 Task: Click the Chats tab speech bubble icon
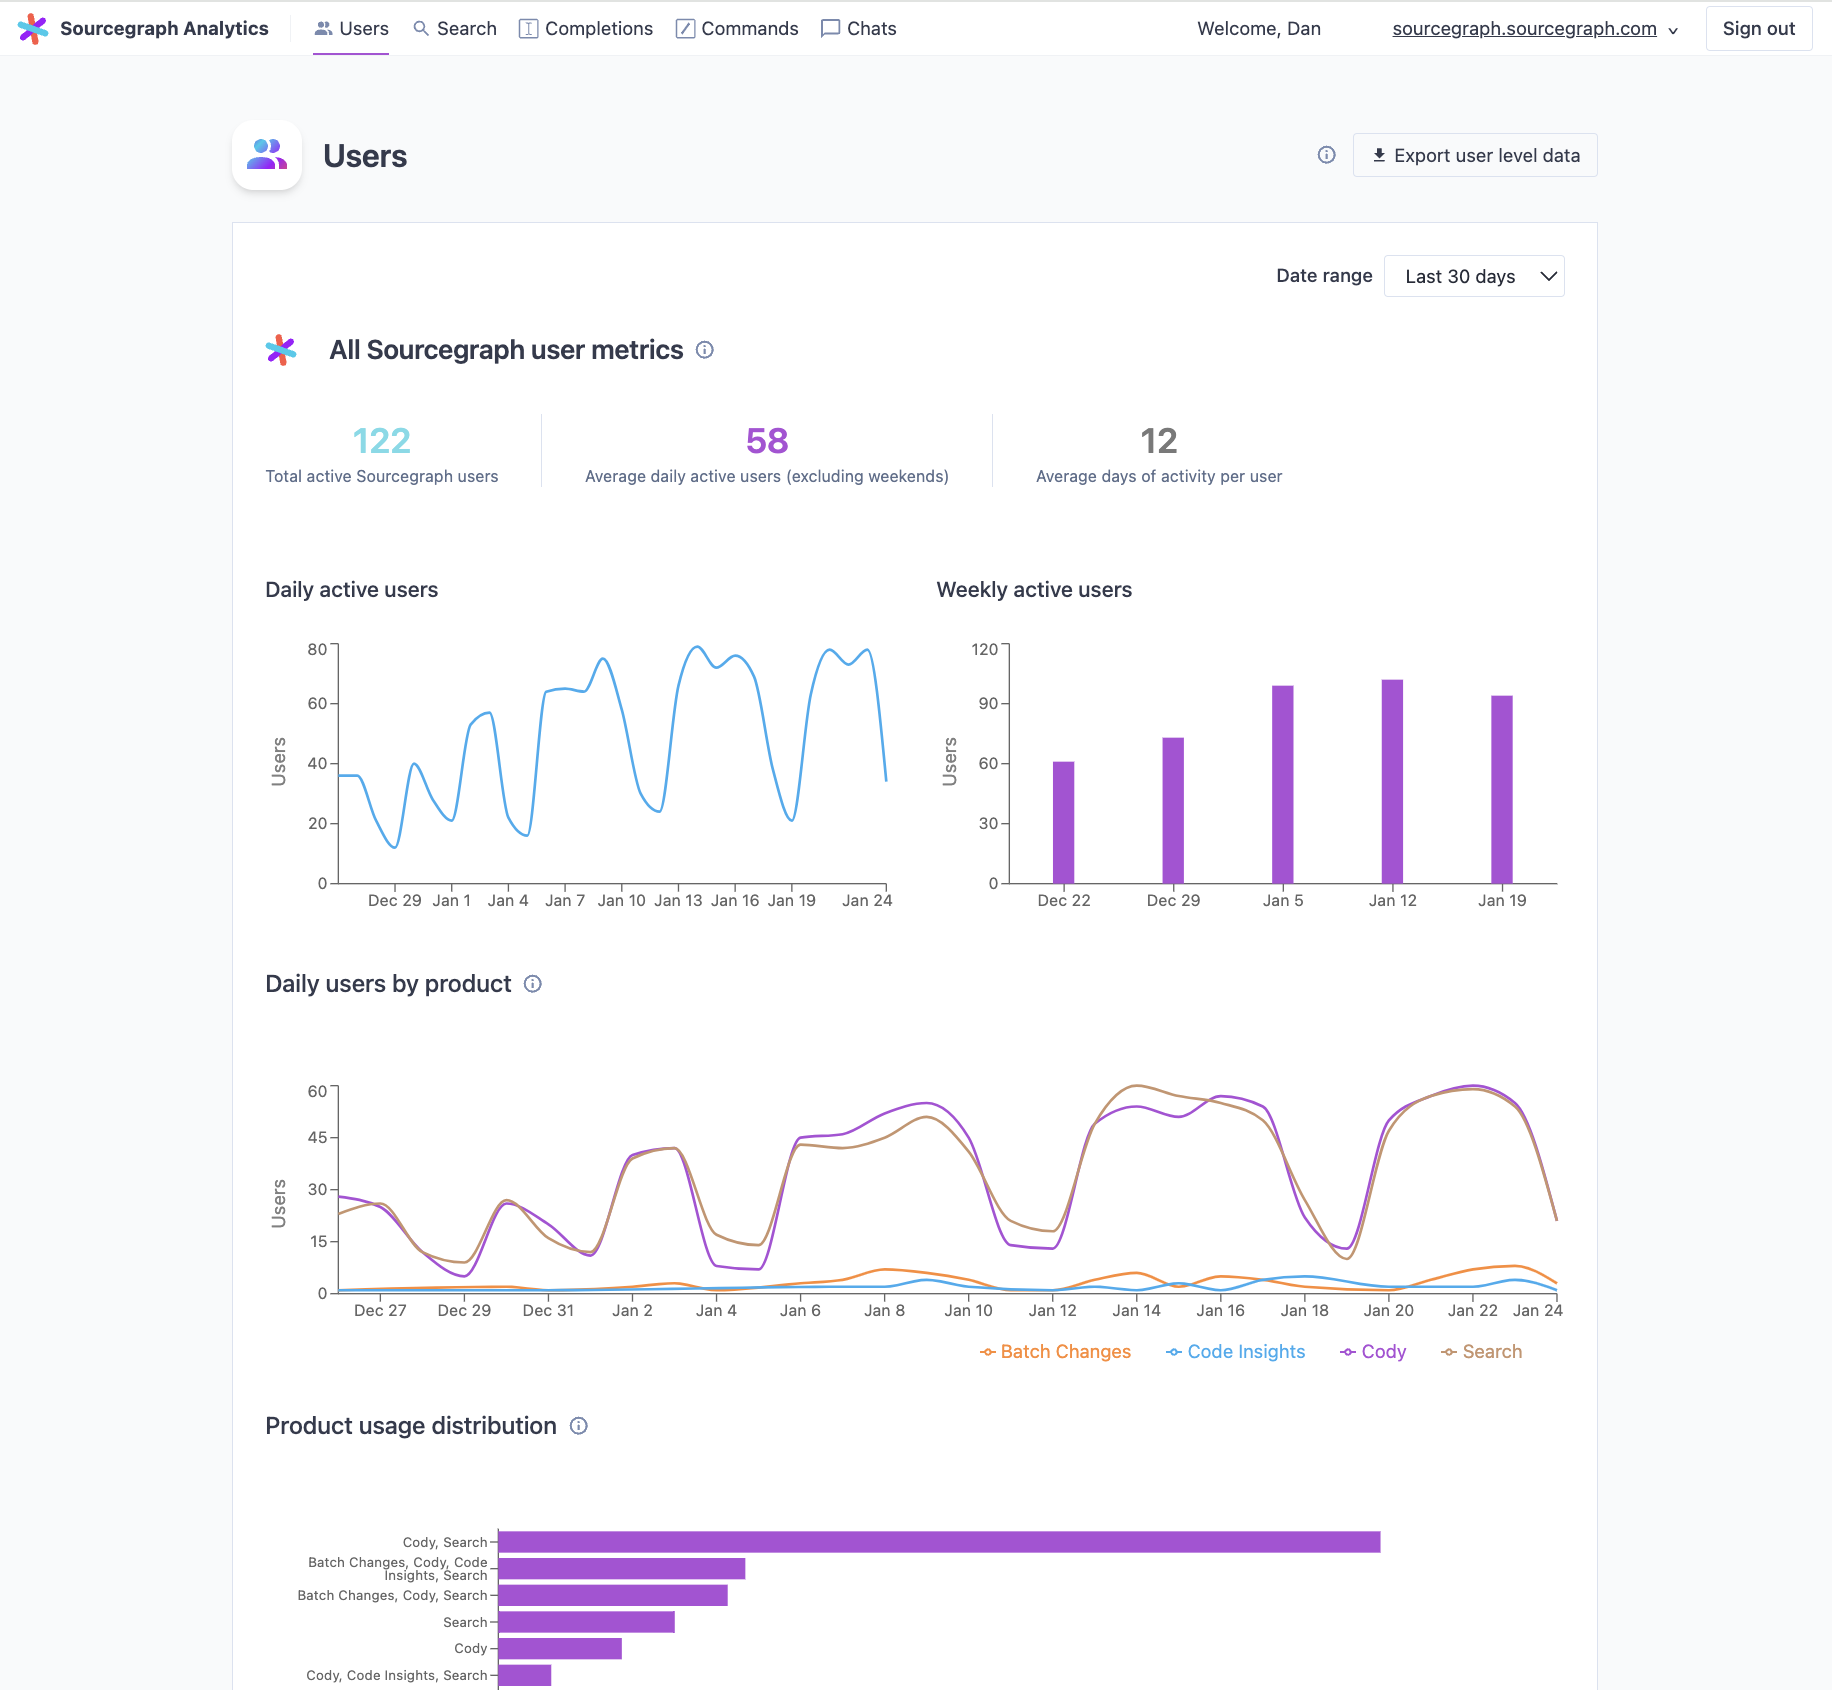pos(830,29)
